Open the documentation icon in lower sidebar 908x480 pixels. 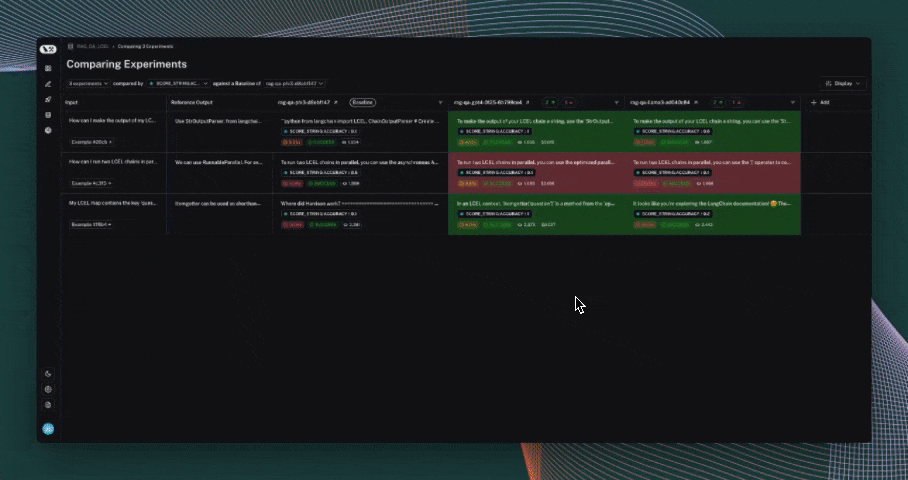pos(48,405)
